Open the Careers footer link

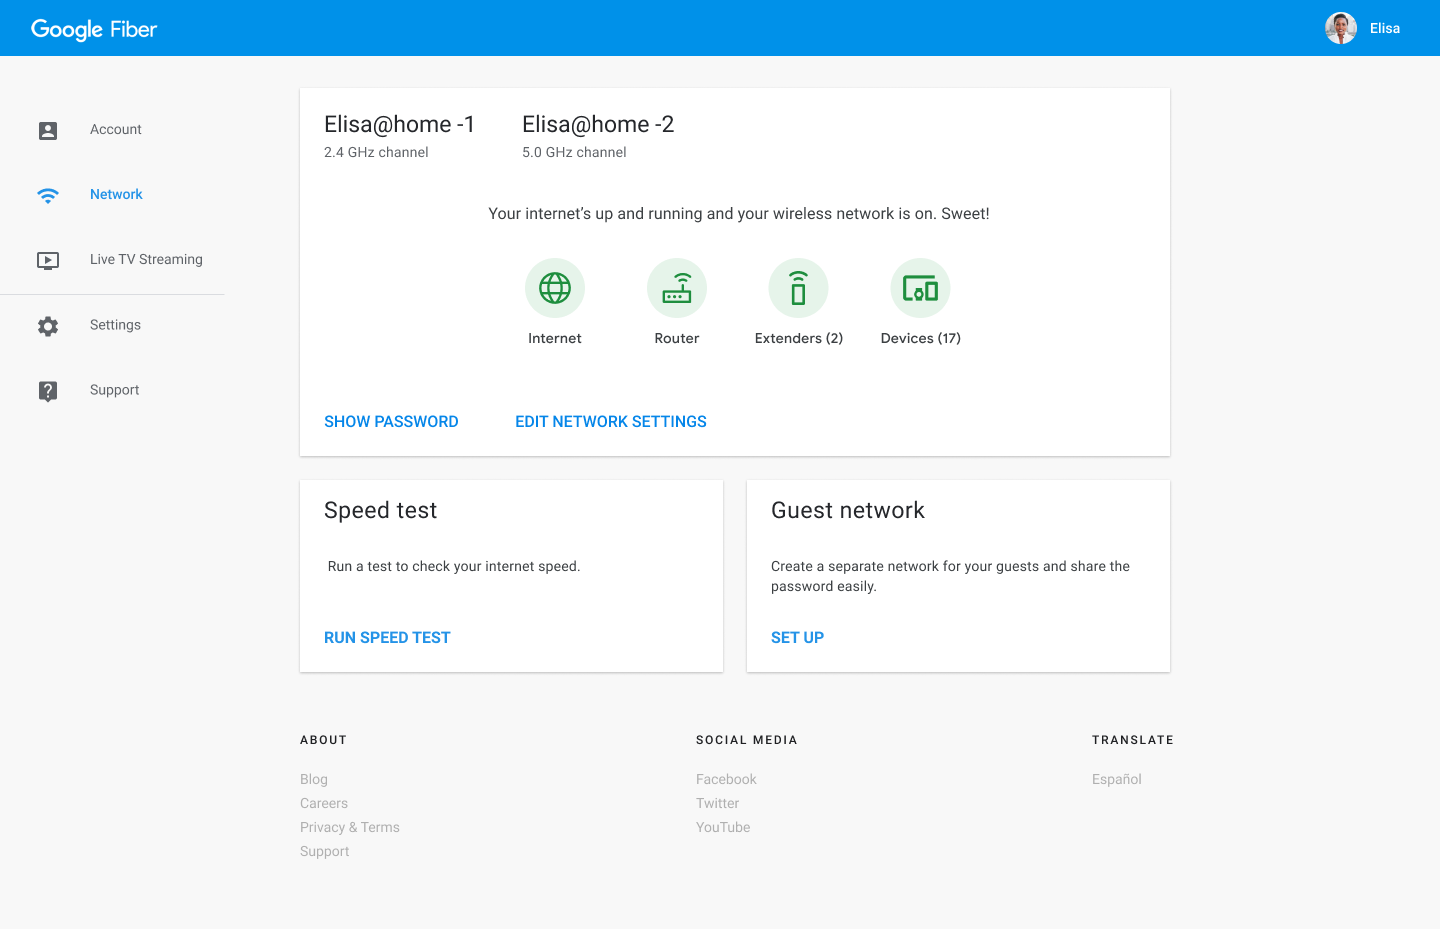tap(324, 803)
